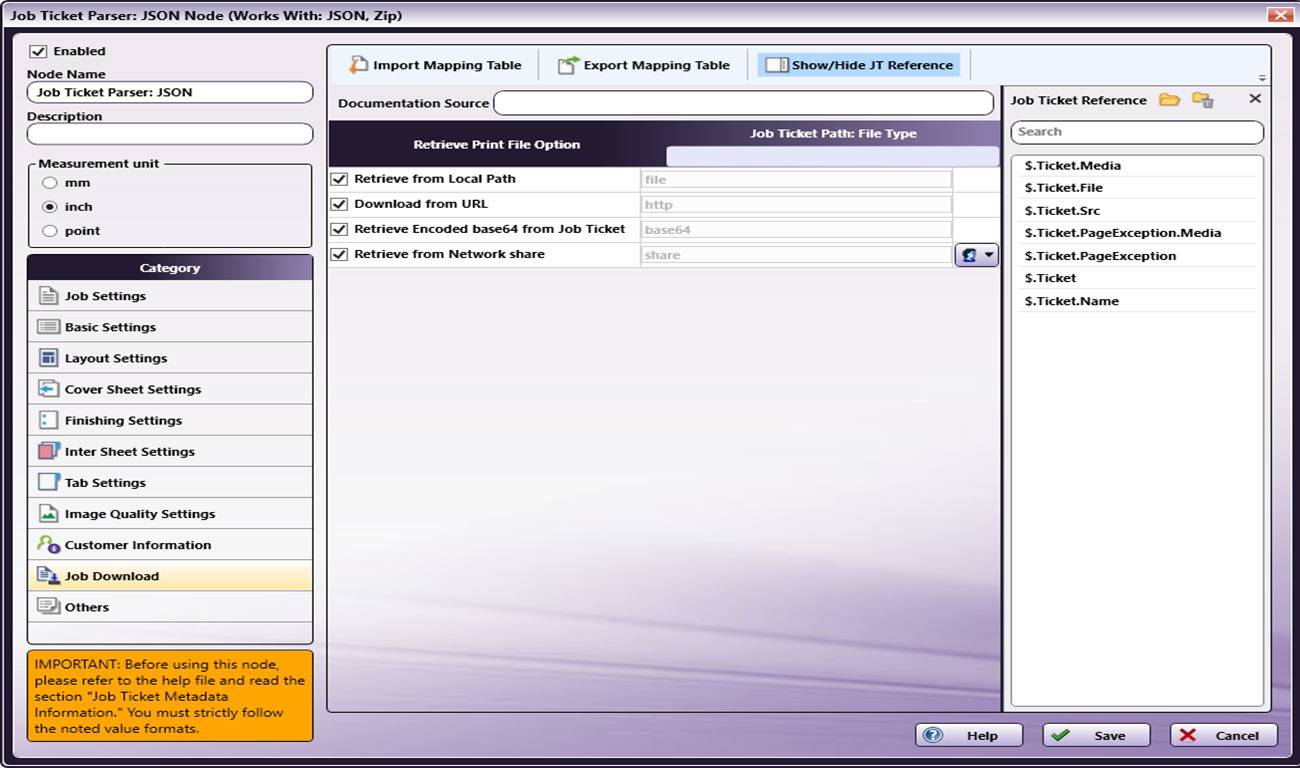Expand the toolbar overflow arrow
This screenshot has height=768, width=1300.
[x=1262, y=78]
